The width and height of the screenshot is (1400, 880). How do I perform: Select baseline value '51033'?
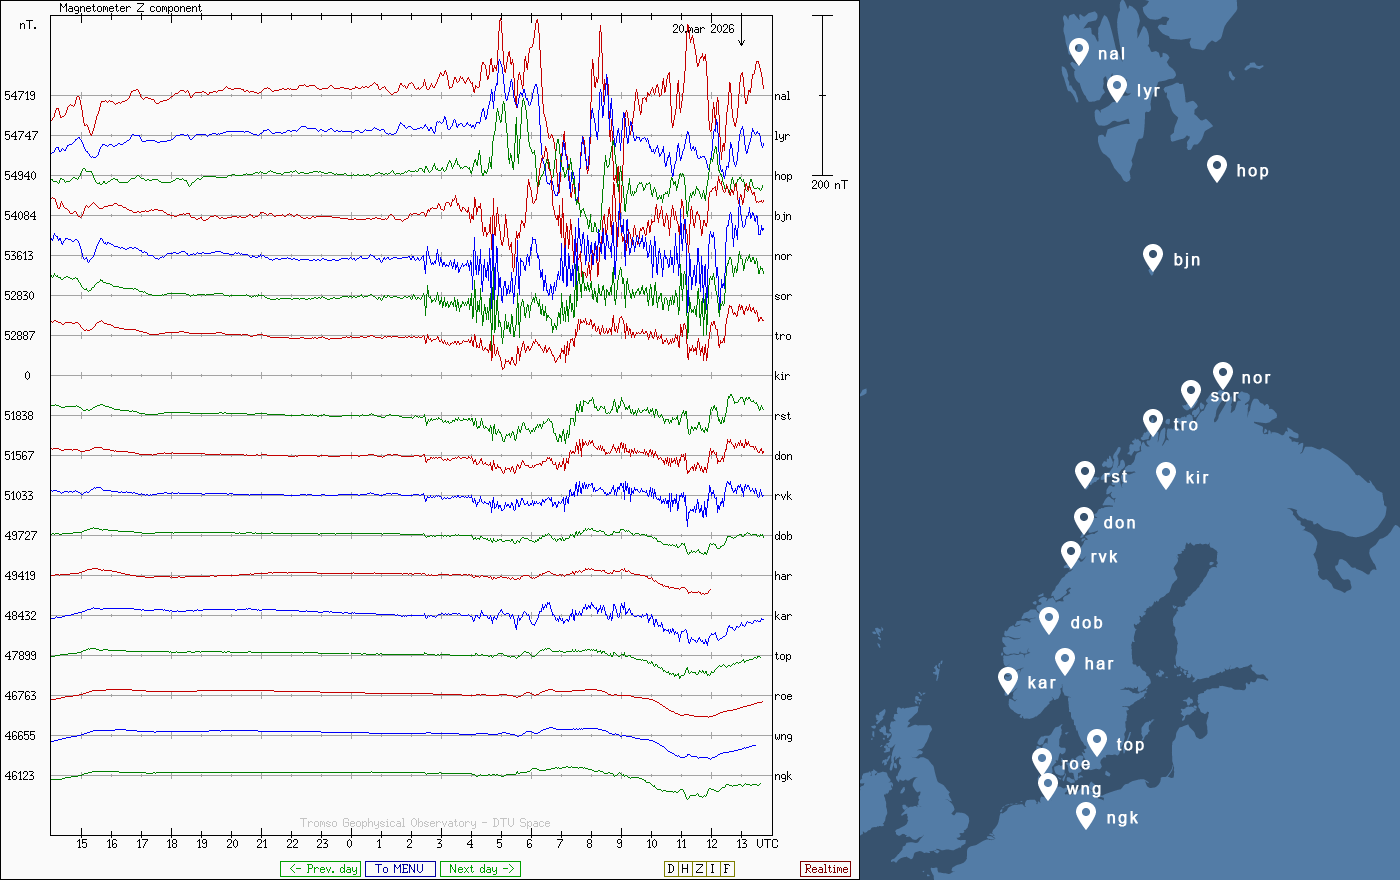(20, 496)
